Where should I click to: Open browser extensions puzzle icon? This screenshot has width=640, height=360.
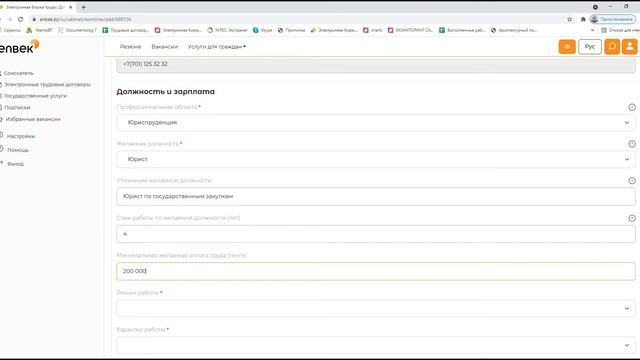583,19
